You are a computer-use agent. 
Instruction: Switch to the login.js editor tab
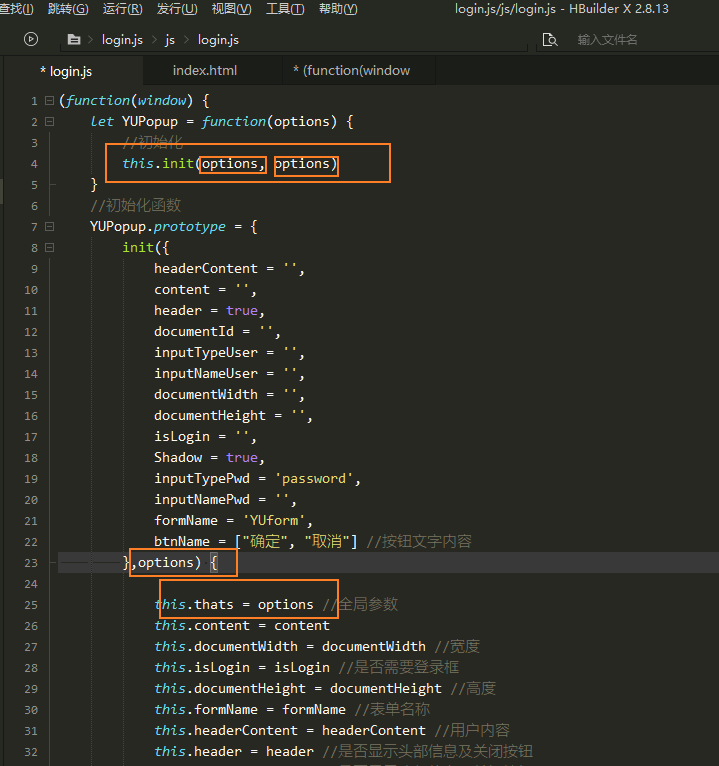coord(73,71)
